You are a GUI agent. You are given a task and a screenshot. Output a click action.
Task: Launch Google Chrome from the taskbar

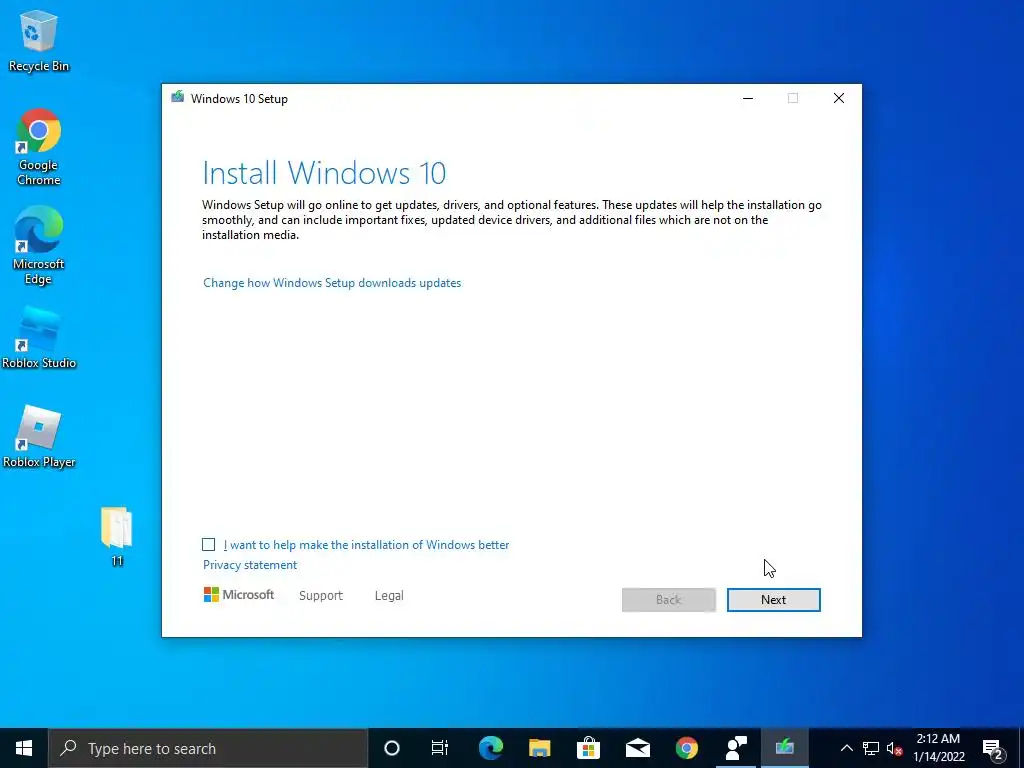tap(686, 748)
